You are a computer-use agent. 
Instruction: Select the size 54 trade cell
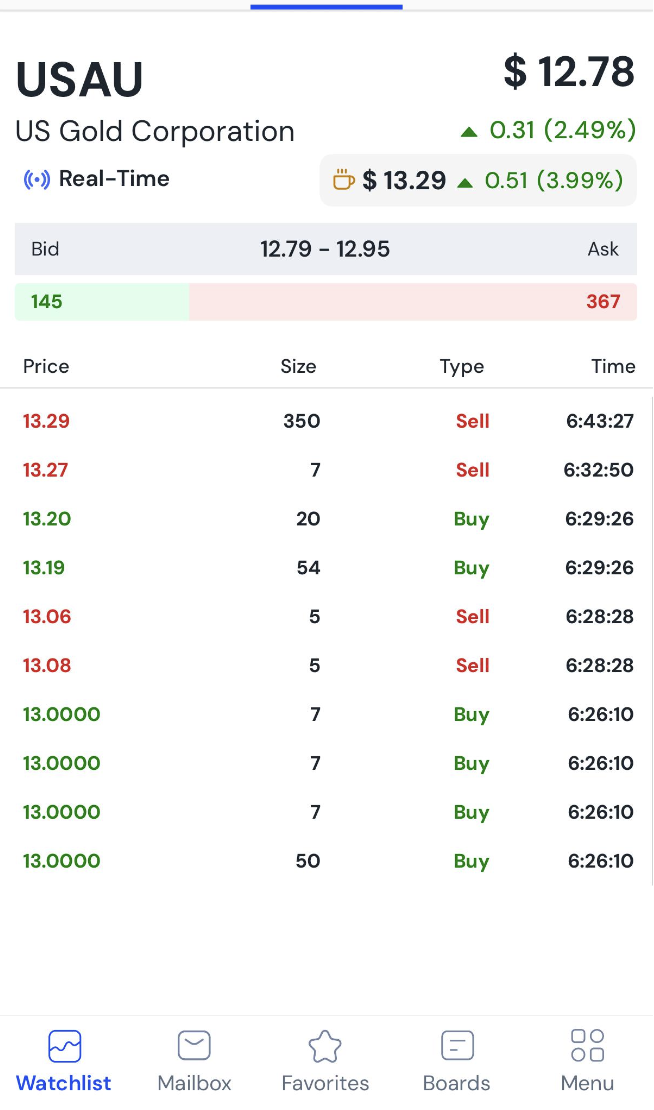(308, 568)
